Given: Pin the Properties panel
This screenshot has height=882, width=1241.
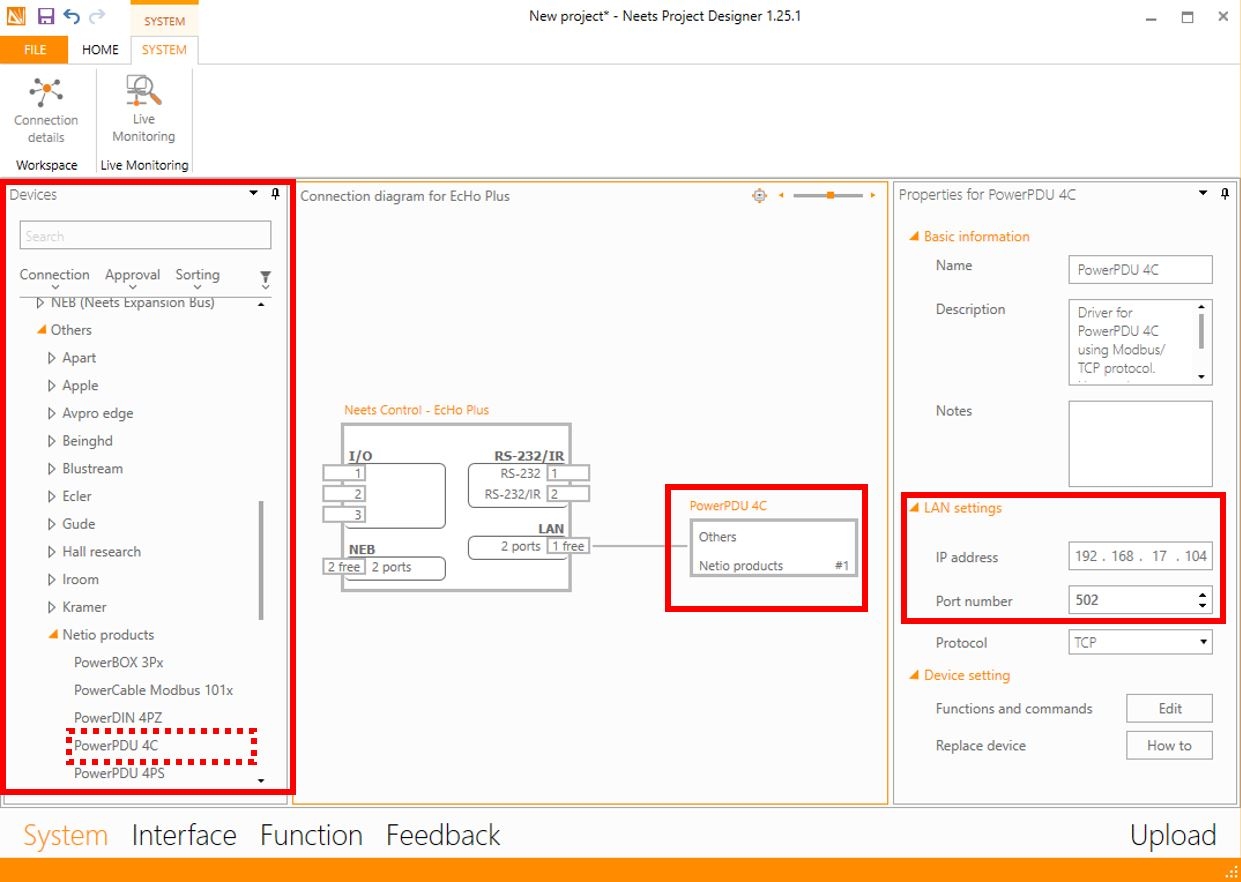Looking at the screenshot, I should click(x=1225, y=194).
